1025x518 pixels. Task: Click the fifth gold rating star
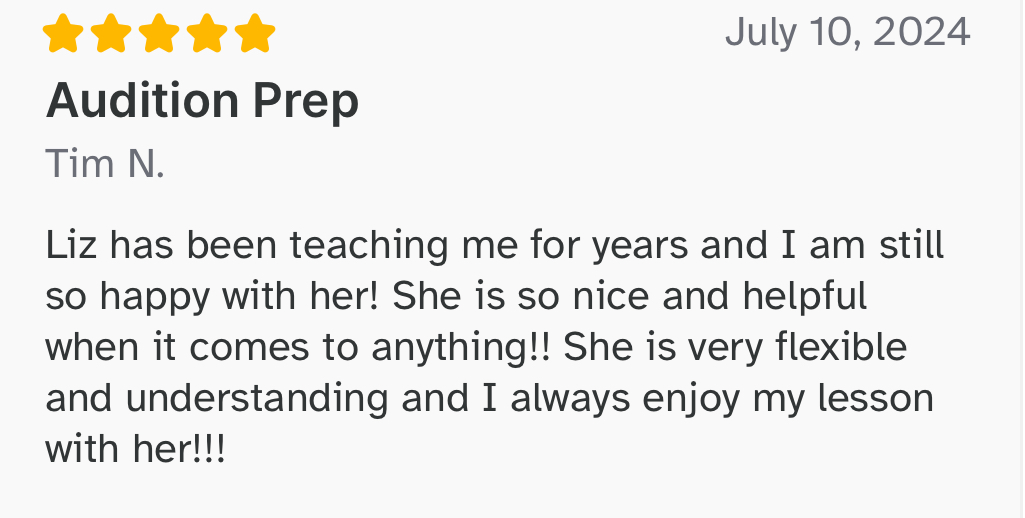254,33
